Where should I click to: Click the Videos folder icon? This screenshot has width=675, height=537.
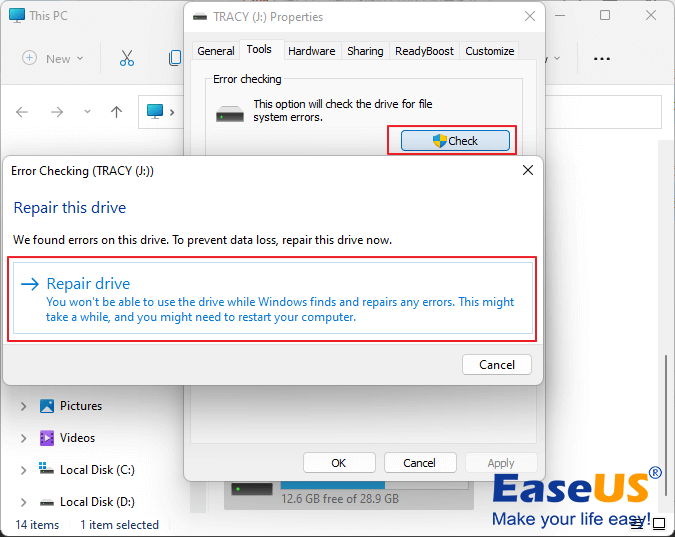[x=46, y=438]
